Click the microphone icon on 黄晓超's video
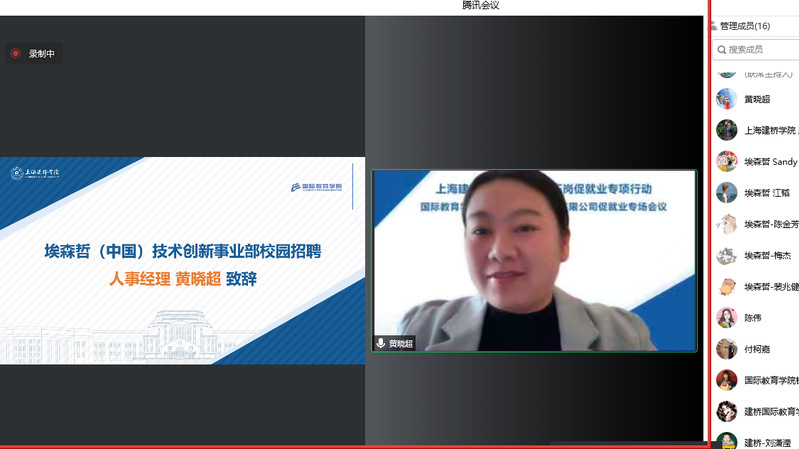 380,343
